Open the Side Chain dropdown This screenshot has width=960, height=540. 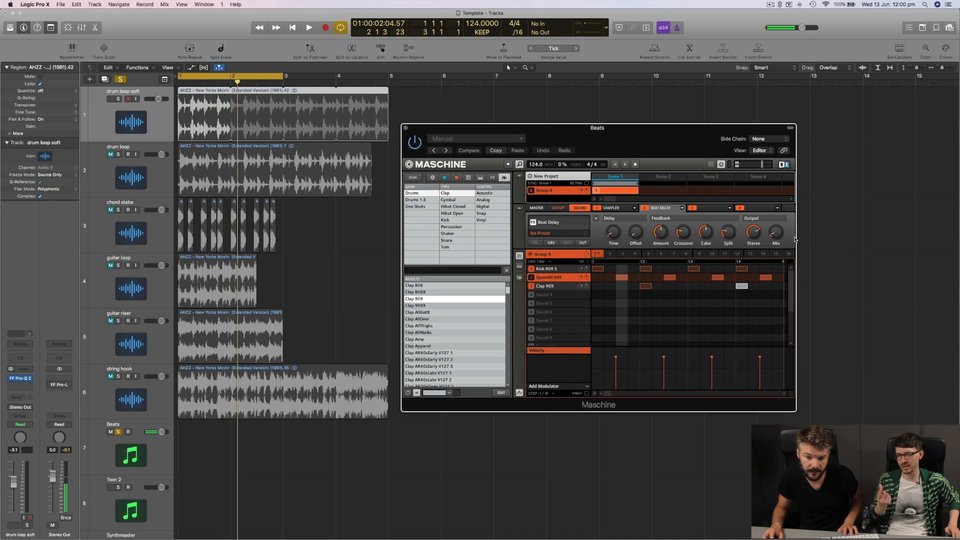770,139
